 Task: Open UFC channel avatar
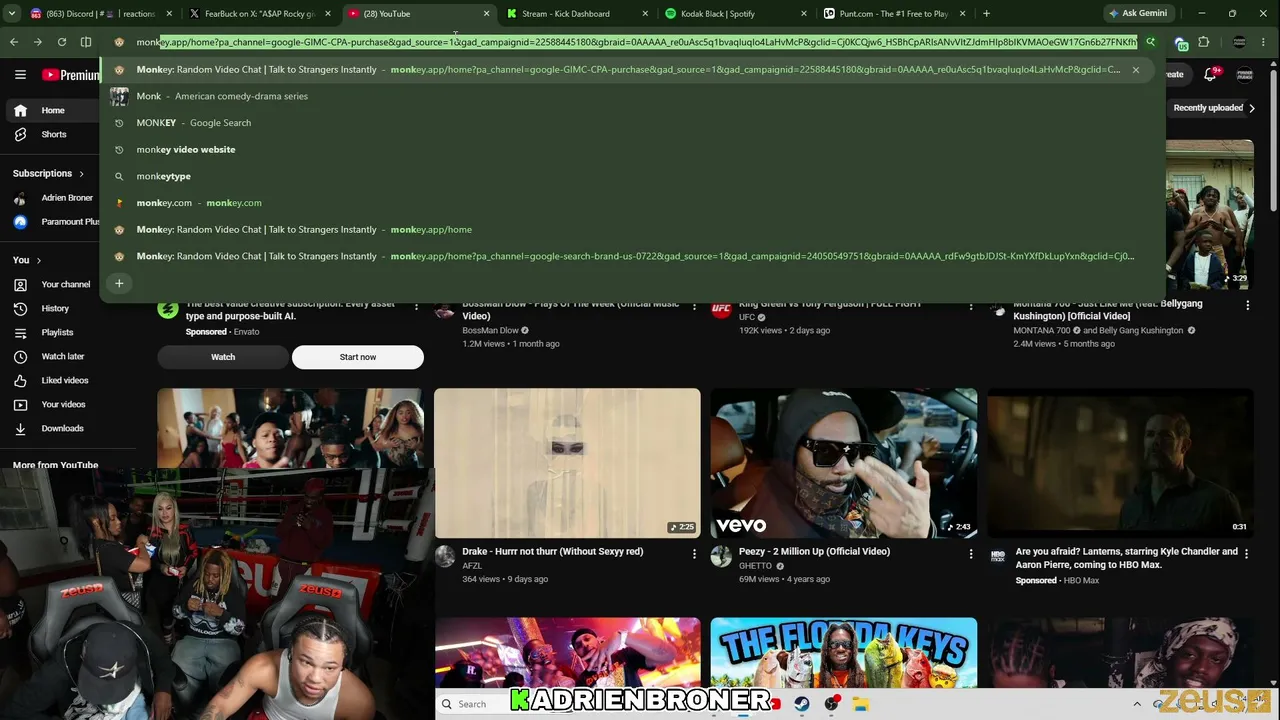pos(721,309)
